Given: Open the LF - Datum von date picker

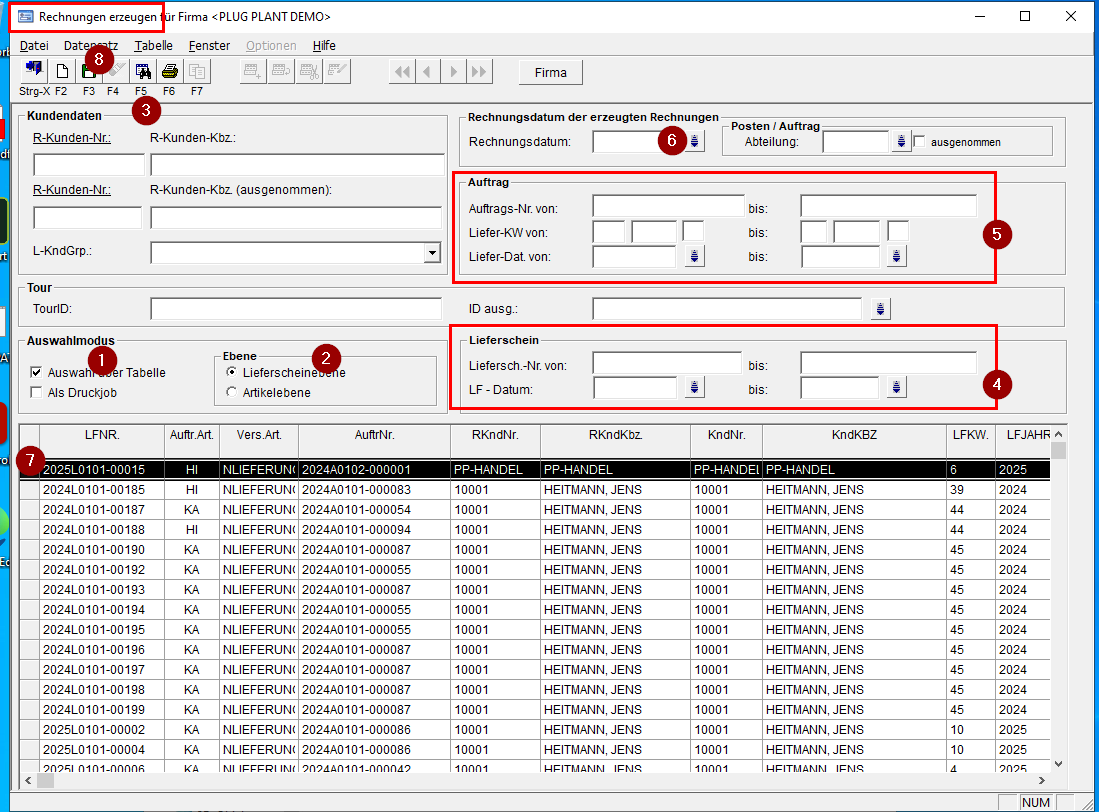Looking at the screenshot, I should pyautogui.click(x=695, y=387).
